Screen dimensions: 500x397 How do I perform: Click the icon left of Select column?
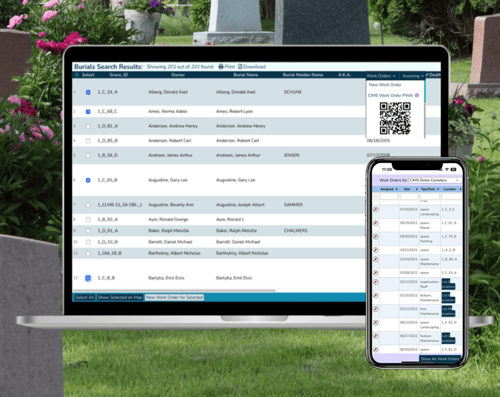[x=76, y=75]
